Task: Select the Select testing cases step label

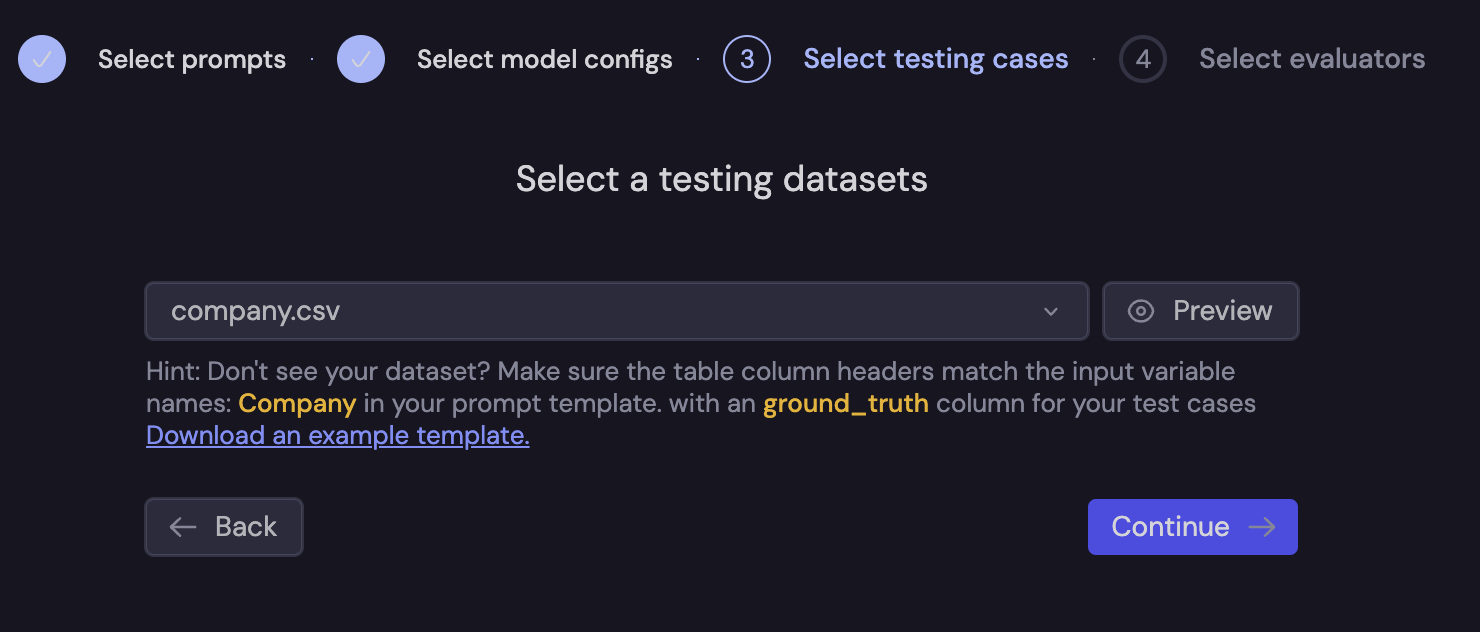Action: click(935, 59)
